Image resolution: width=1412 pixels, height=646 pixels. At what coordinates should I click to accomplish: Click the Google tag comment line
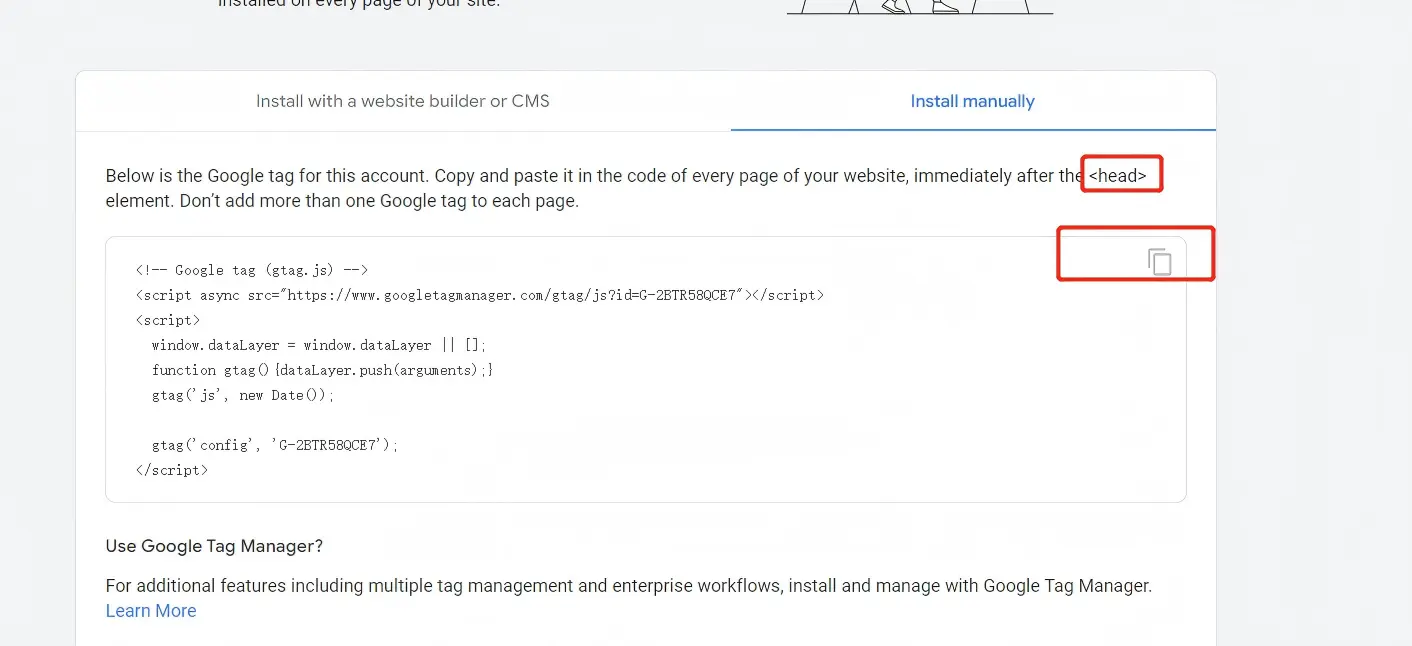(252, 270)
